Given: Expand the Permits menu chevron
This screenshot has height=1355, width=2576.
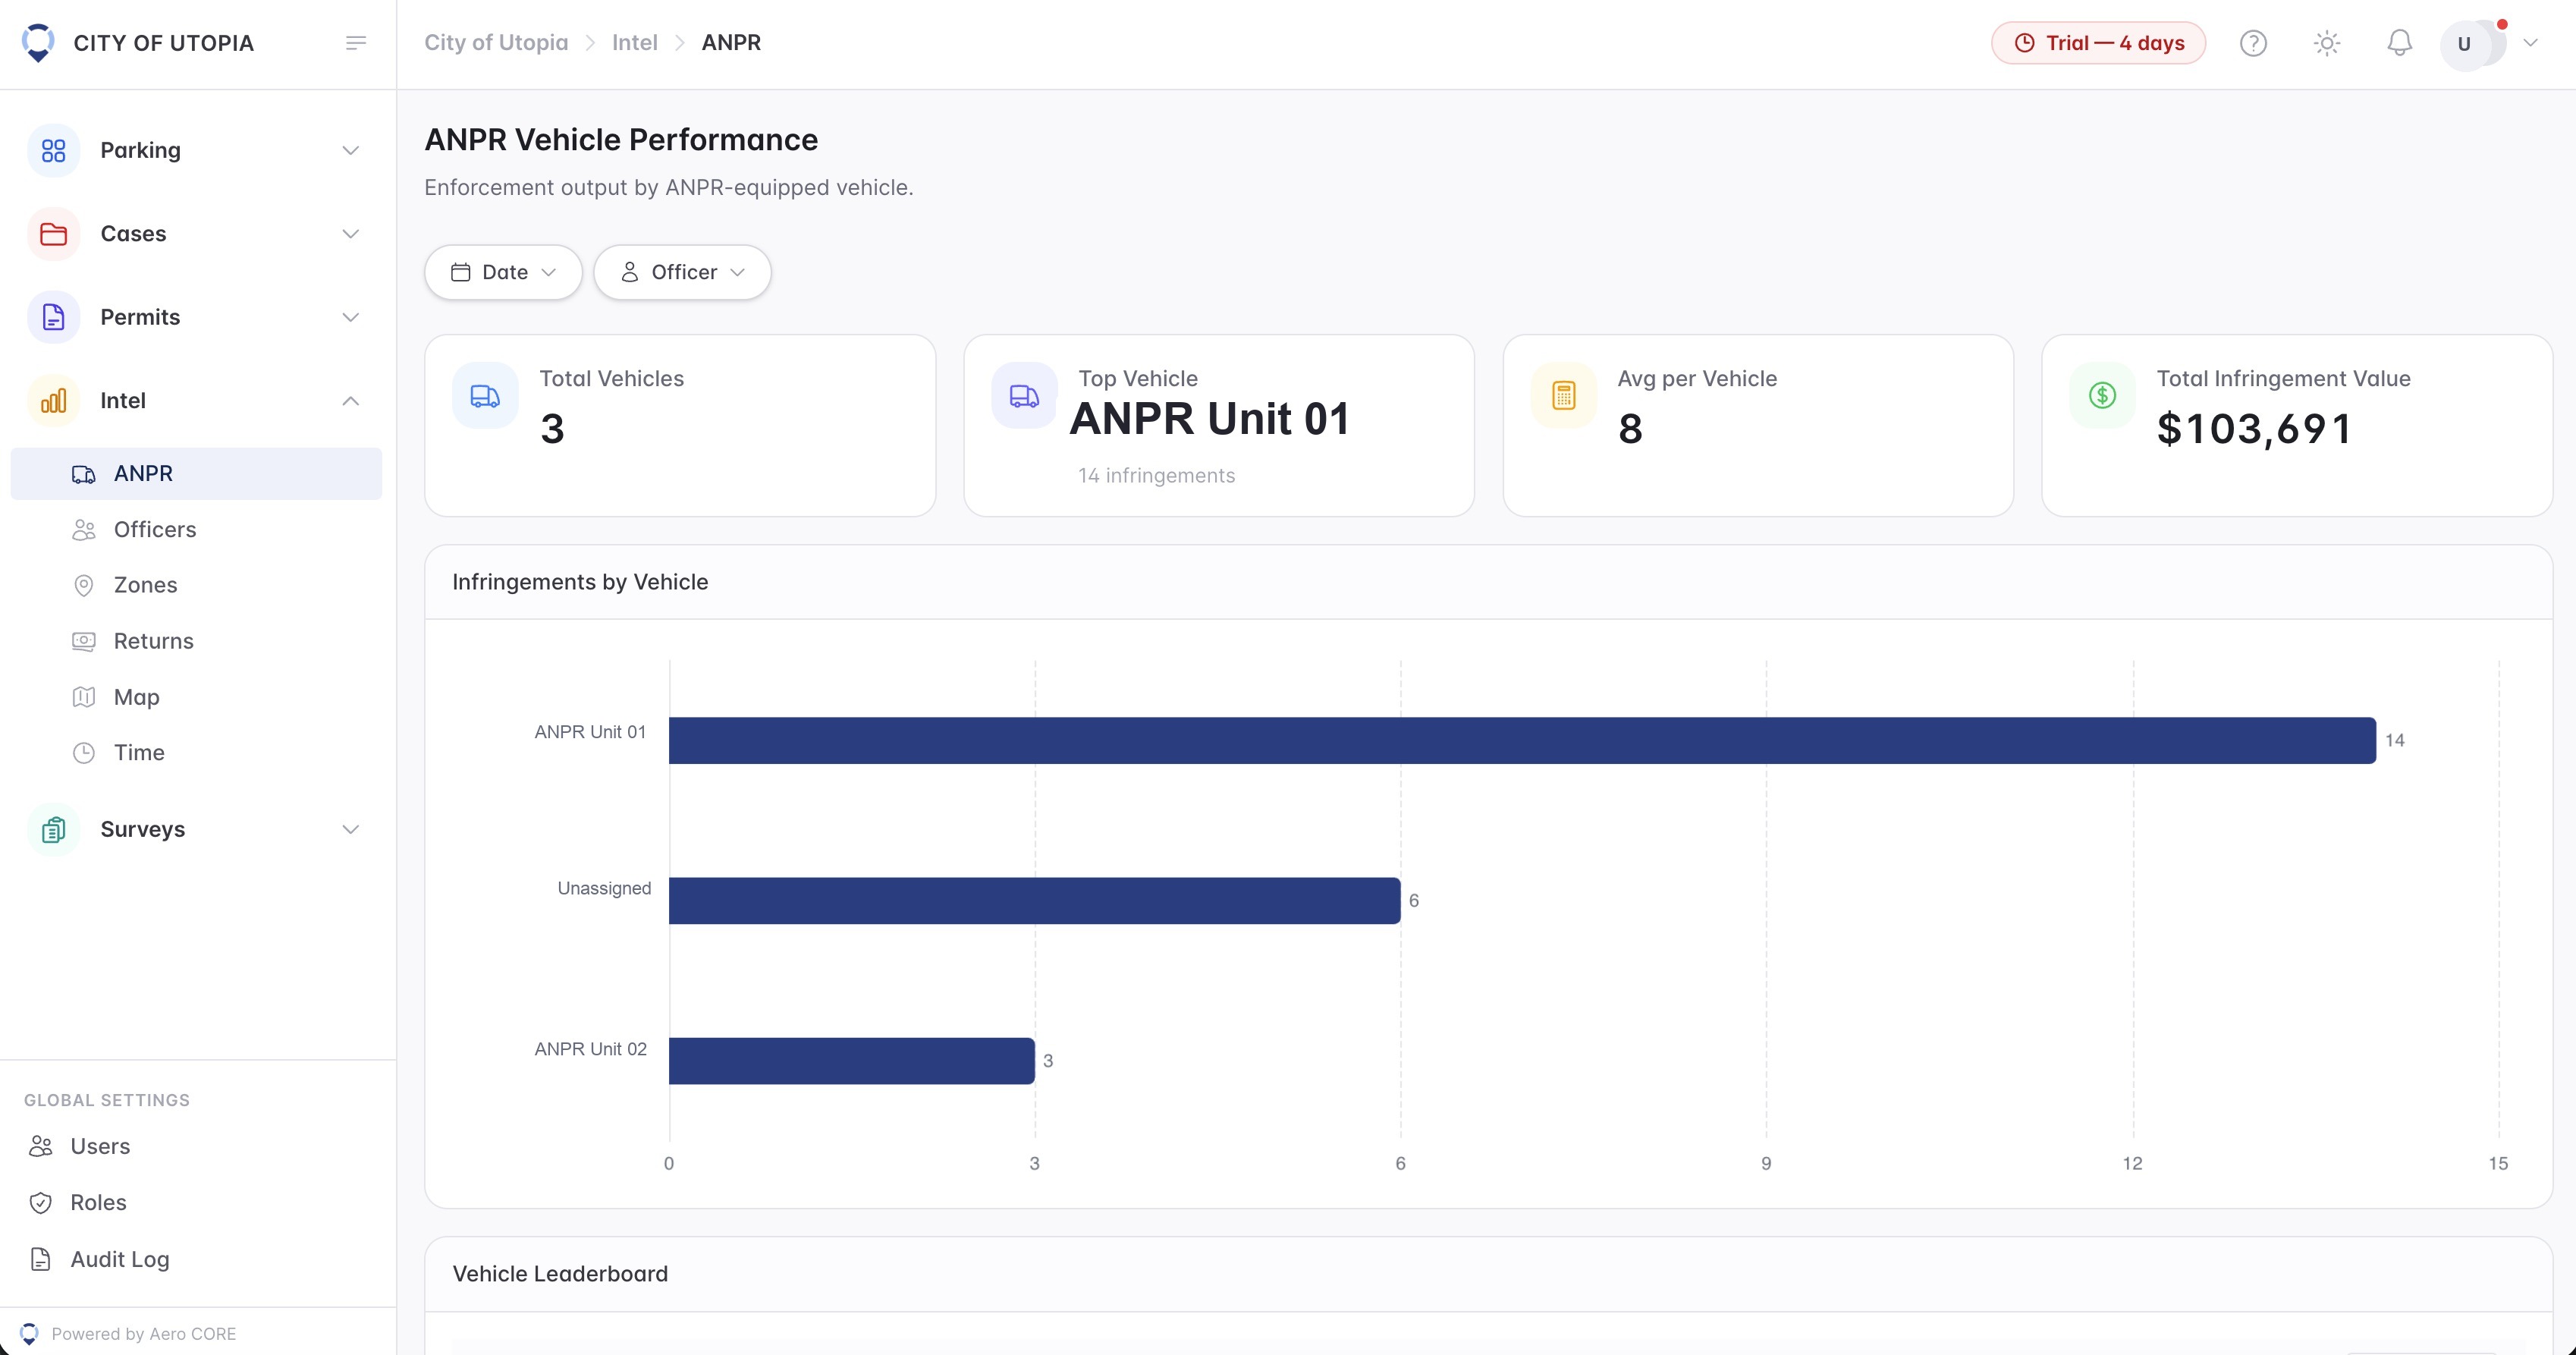Looking at the screenshot, I should point(351,318).
